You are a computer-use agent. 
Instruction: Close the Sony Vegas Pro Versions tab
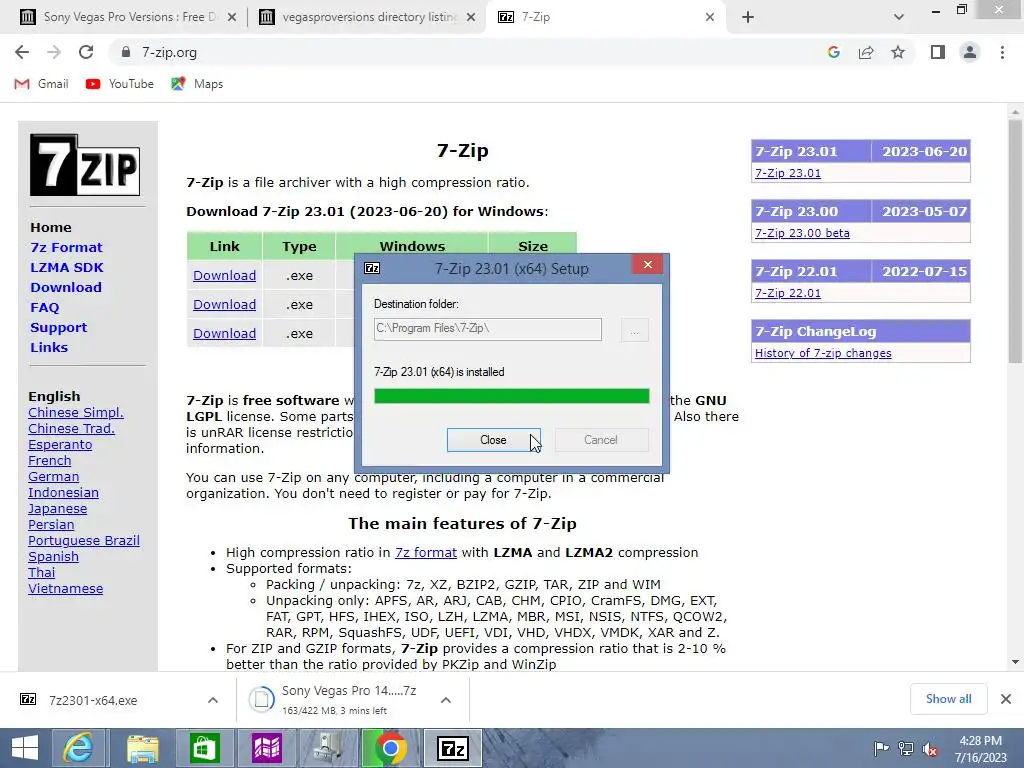[232, 17]
